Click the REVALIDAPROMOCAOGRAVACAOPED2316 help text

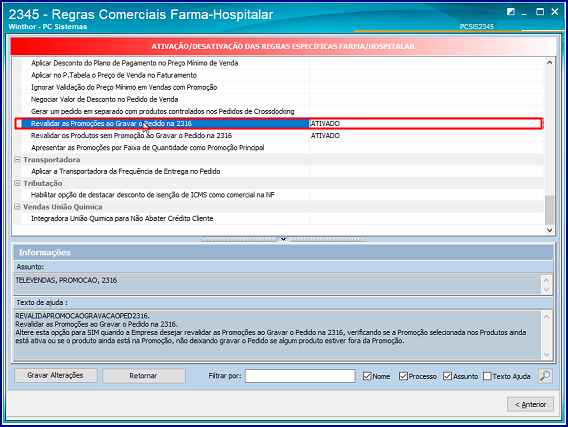[x=82, y=316]
